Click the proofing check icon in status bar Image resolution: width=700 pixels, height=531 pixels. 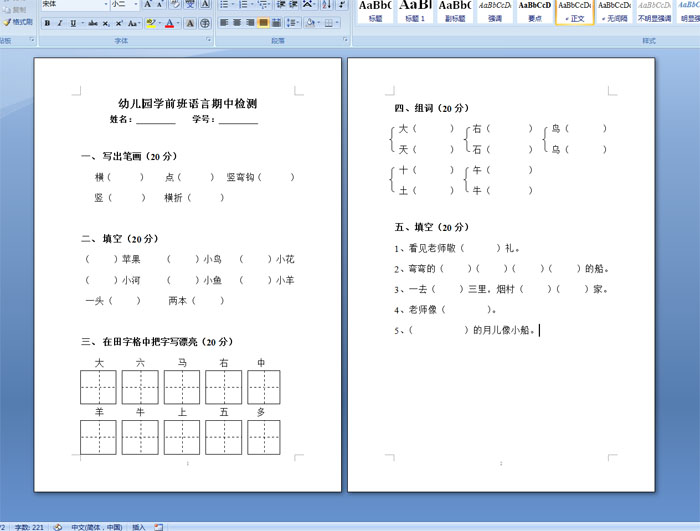click(x=58, y=527)
